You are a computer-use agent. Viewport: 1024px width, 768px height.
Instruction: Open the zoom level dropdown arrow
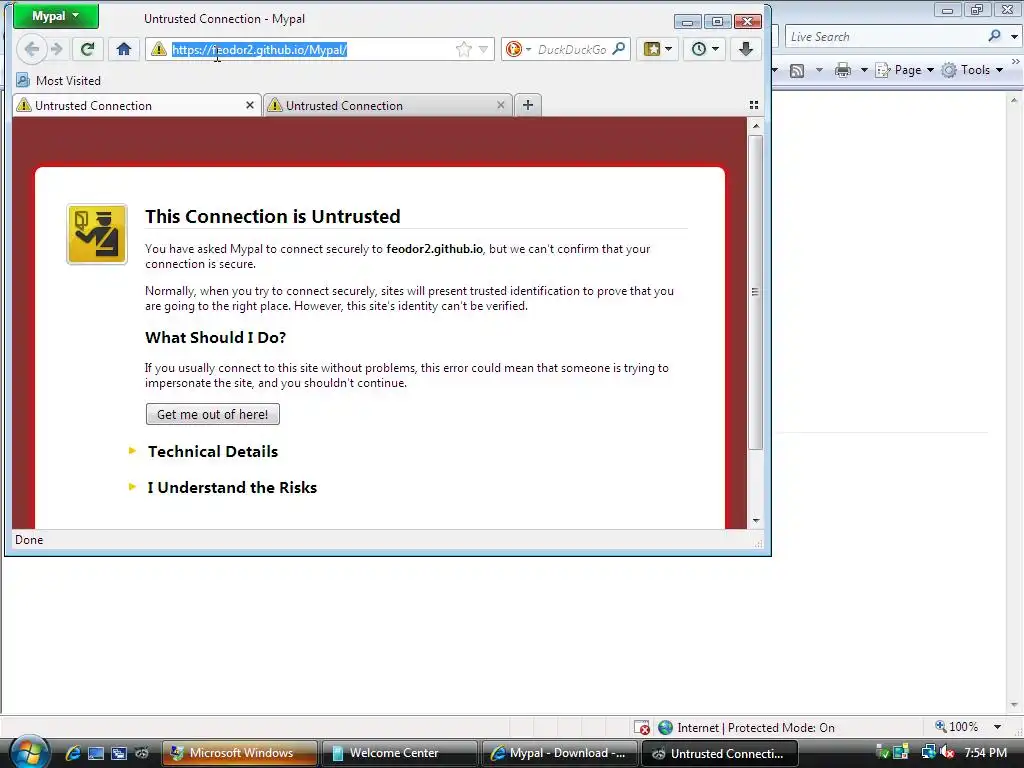pos(997,727)
